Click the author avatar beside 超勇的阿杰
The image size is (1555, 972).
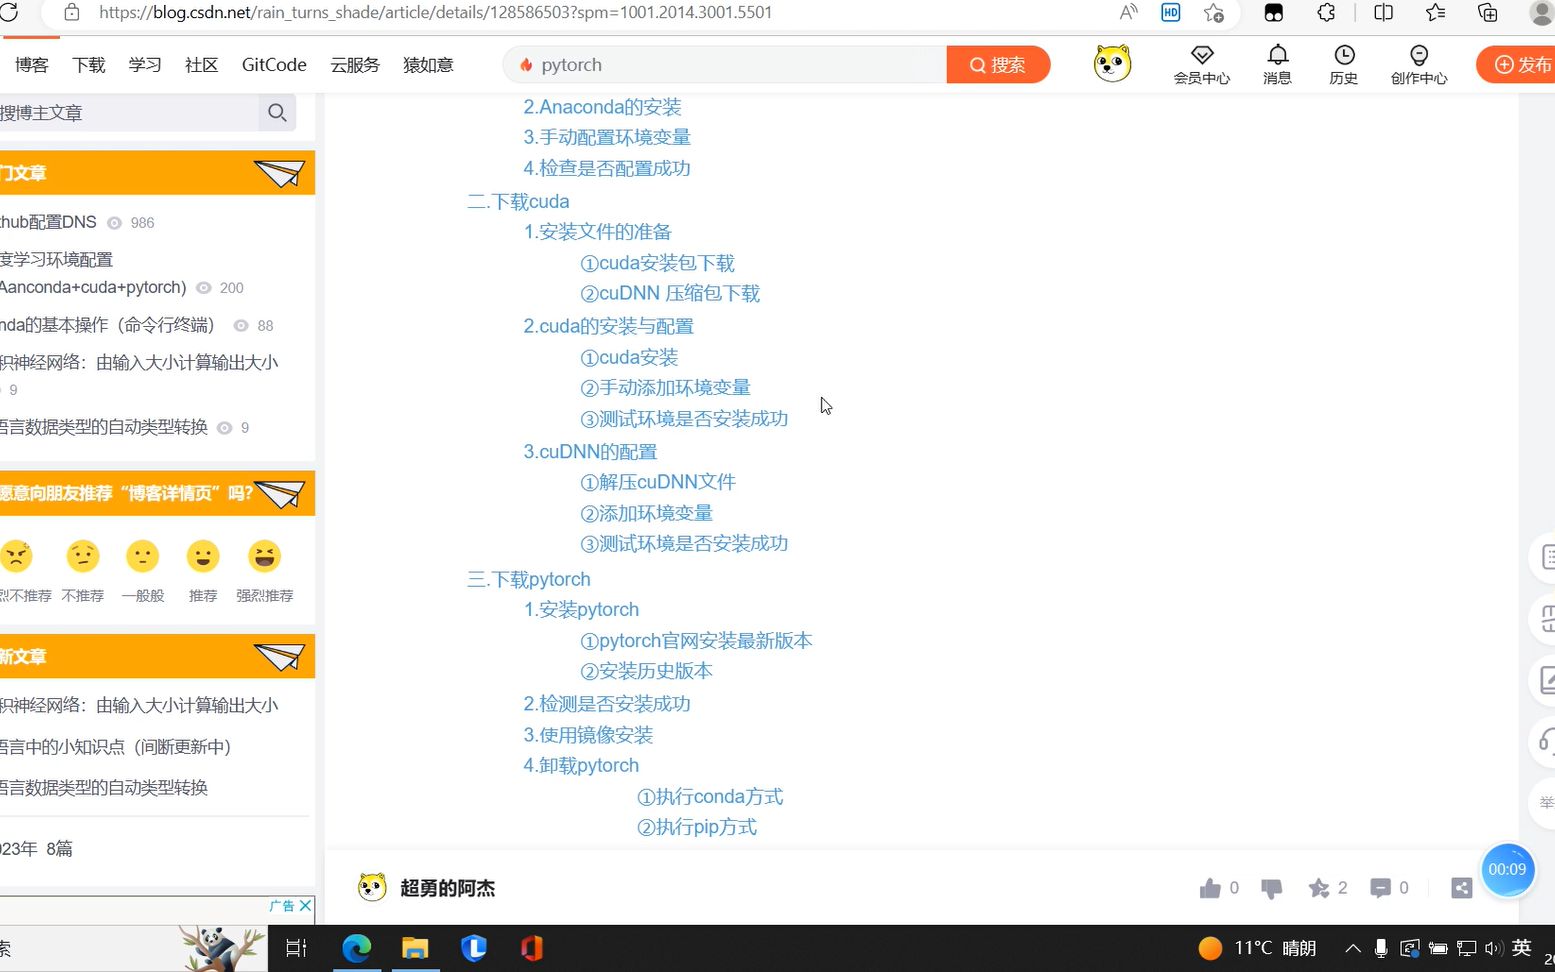[372, 887]
